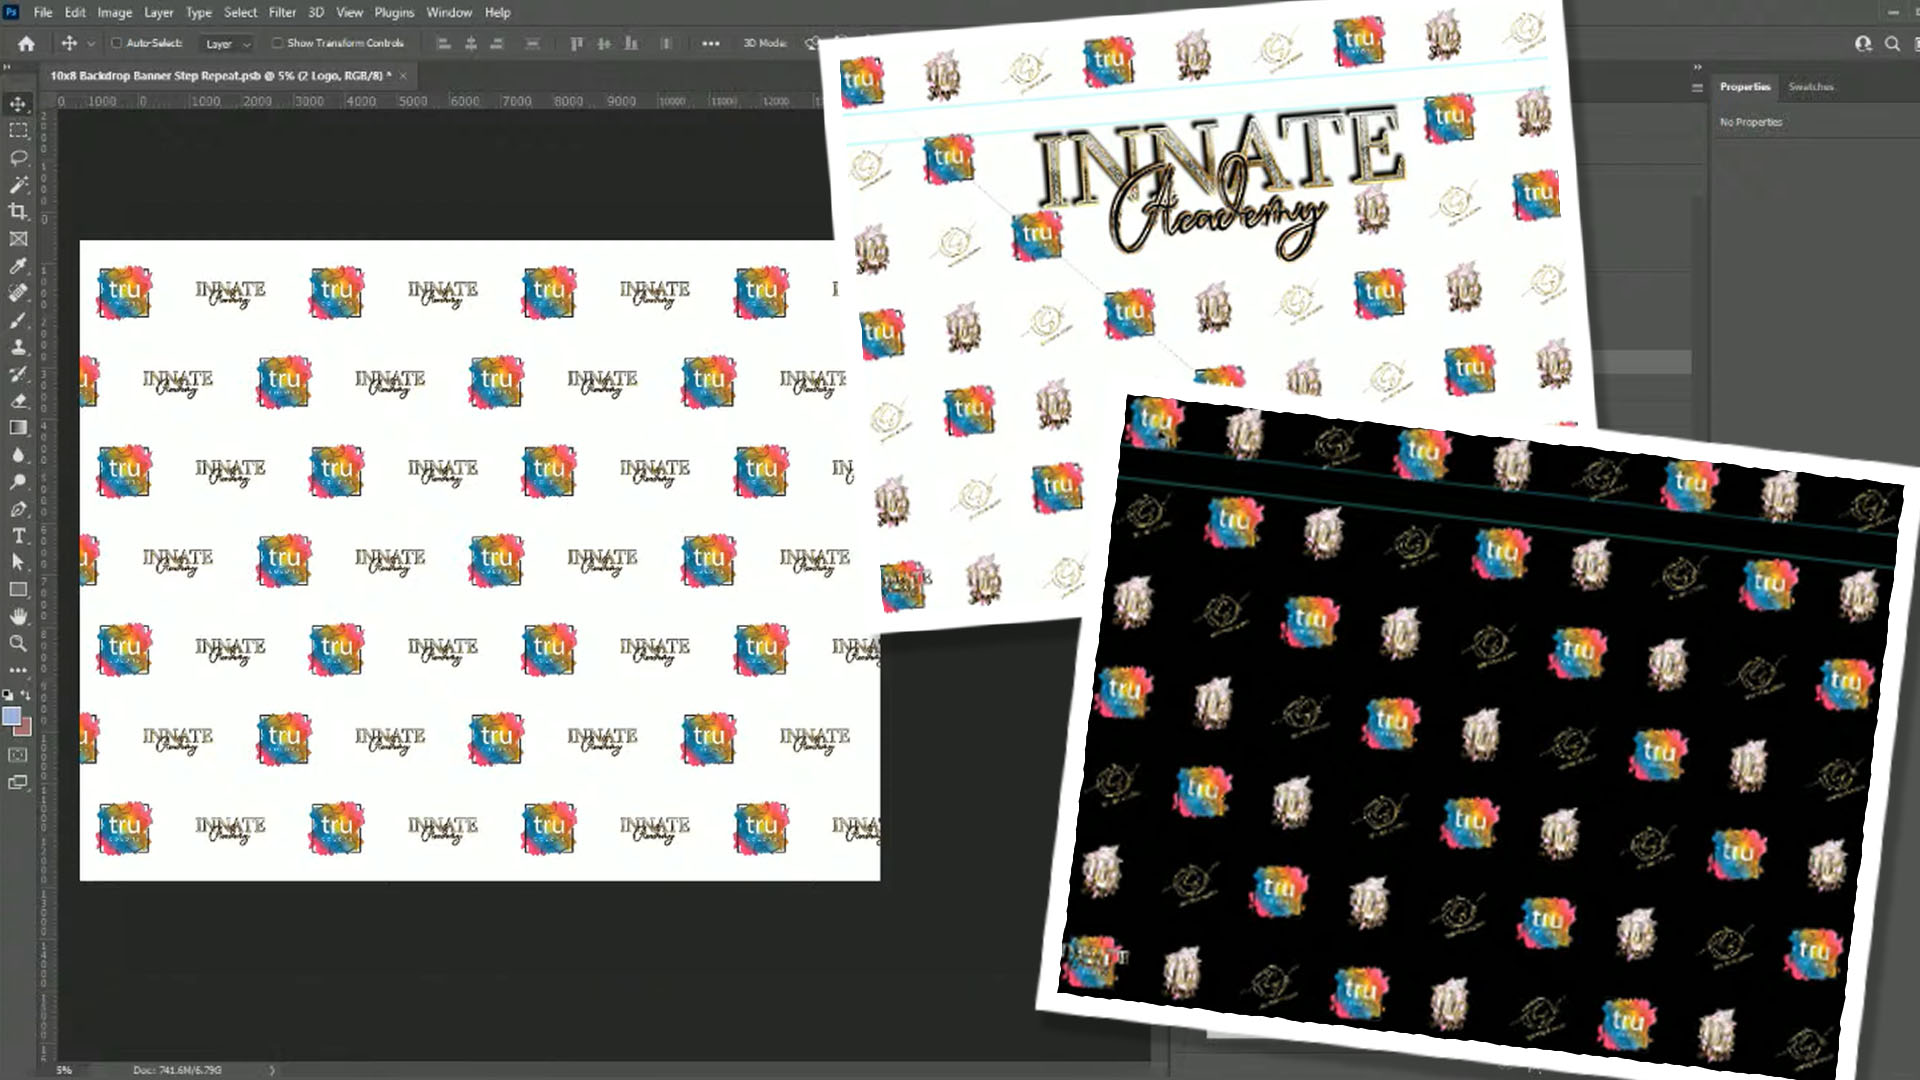Select the Hand tool
The width and height of the screenshot is (1920, 1080).
[18, 616]
